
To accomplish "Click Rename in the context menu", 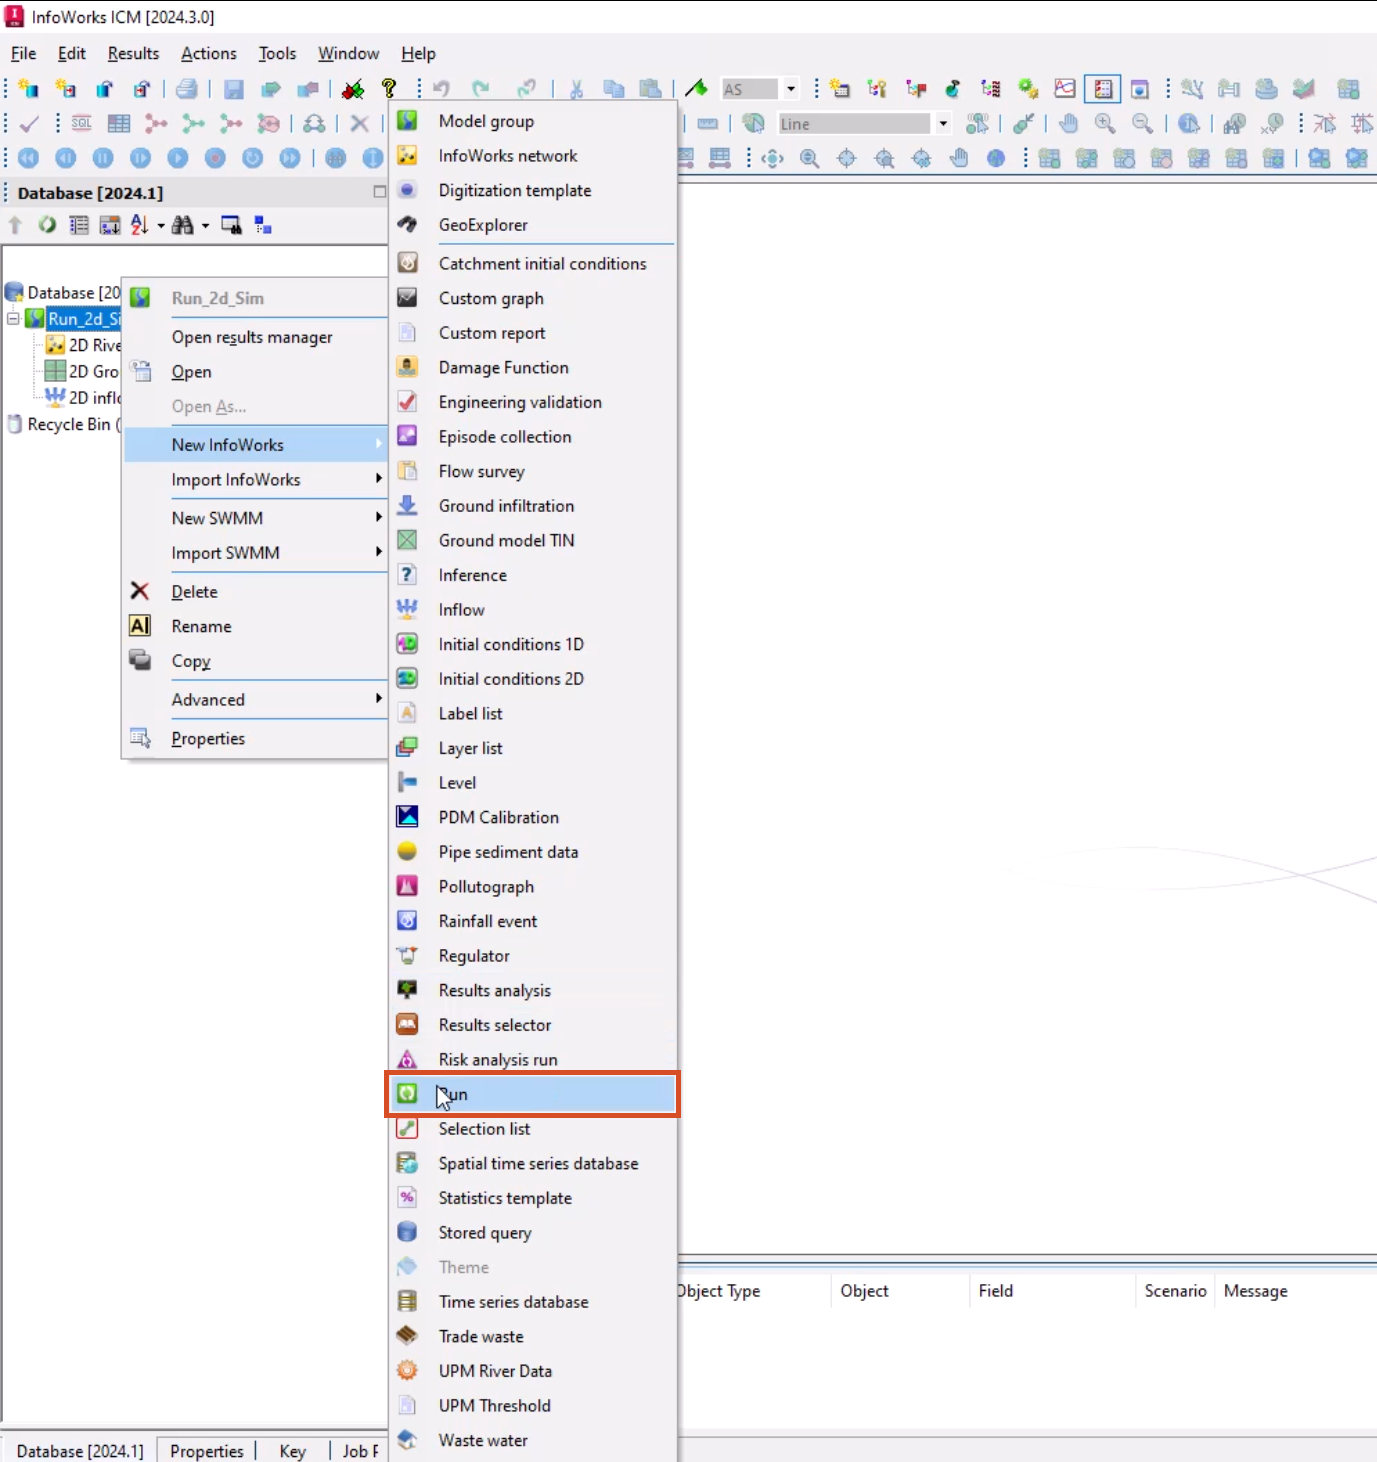I will click(x=255, y=626).
